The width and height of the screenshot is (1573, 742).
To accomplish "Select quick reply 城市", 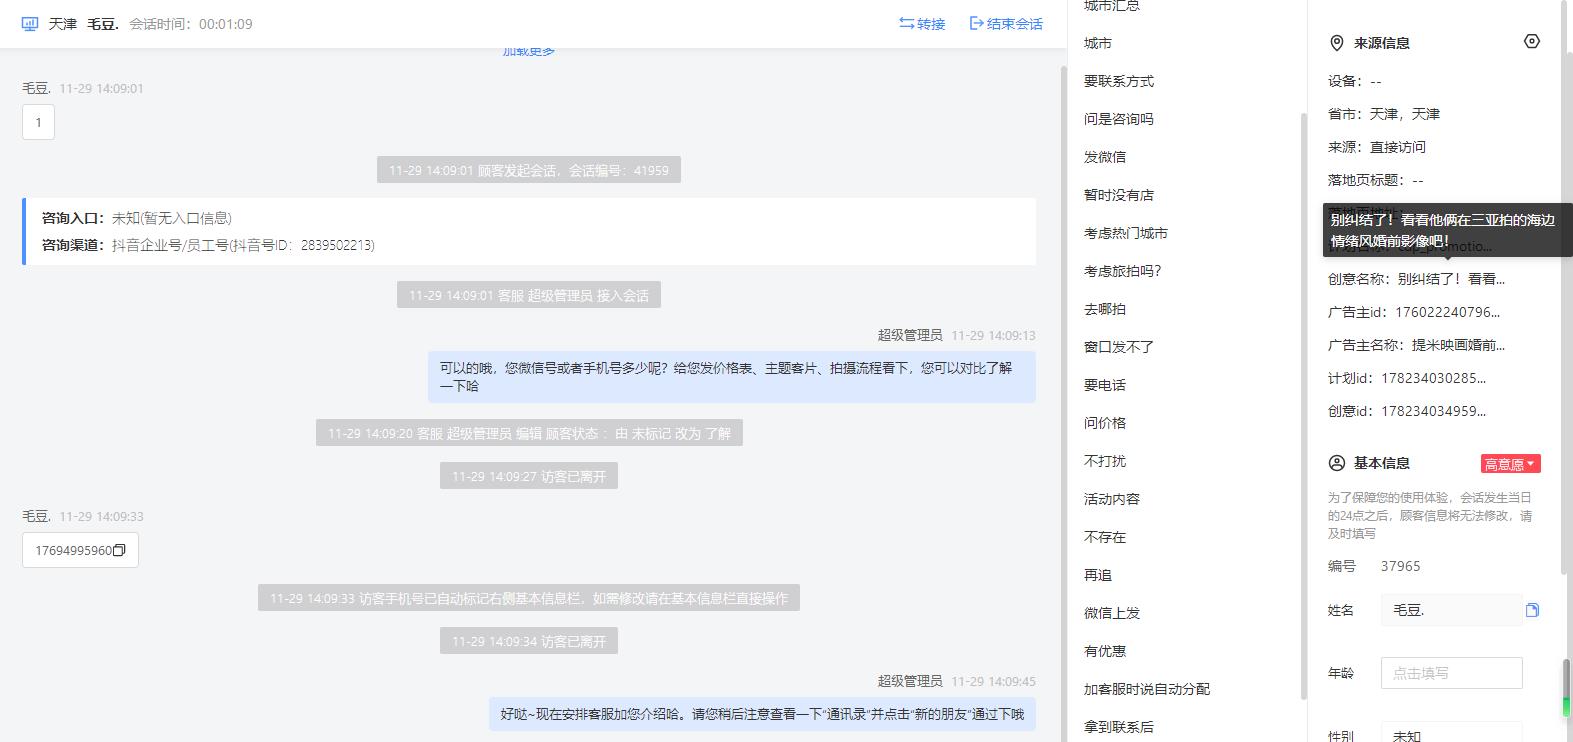I will (1098, 43).
